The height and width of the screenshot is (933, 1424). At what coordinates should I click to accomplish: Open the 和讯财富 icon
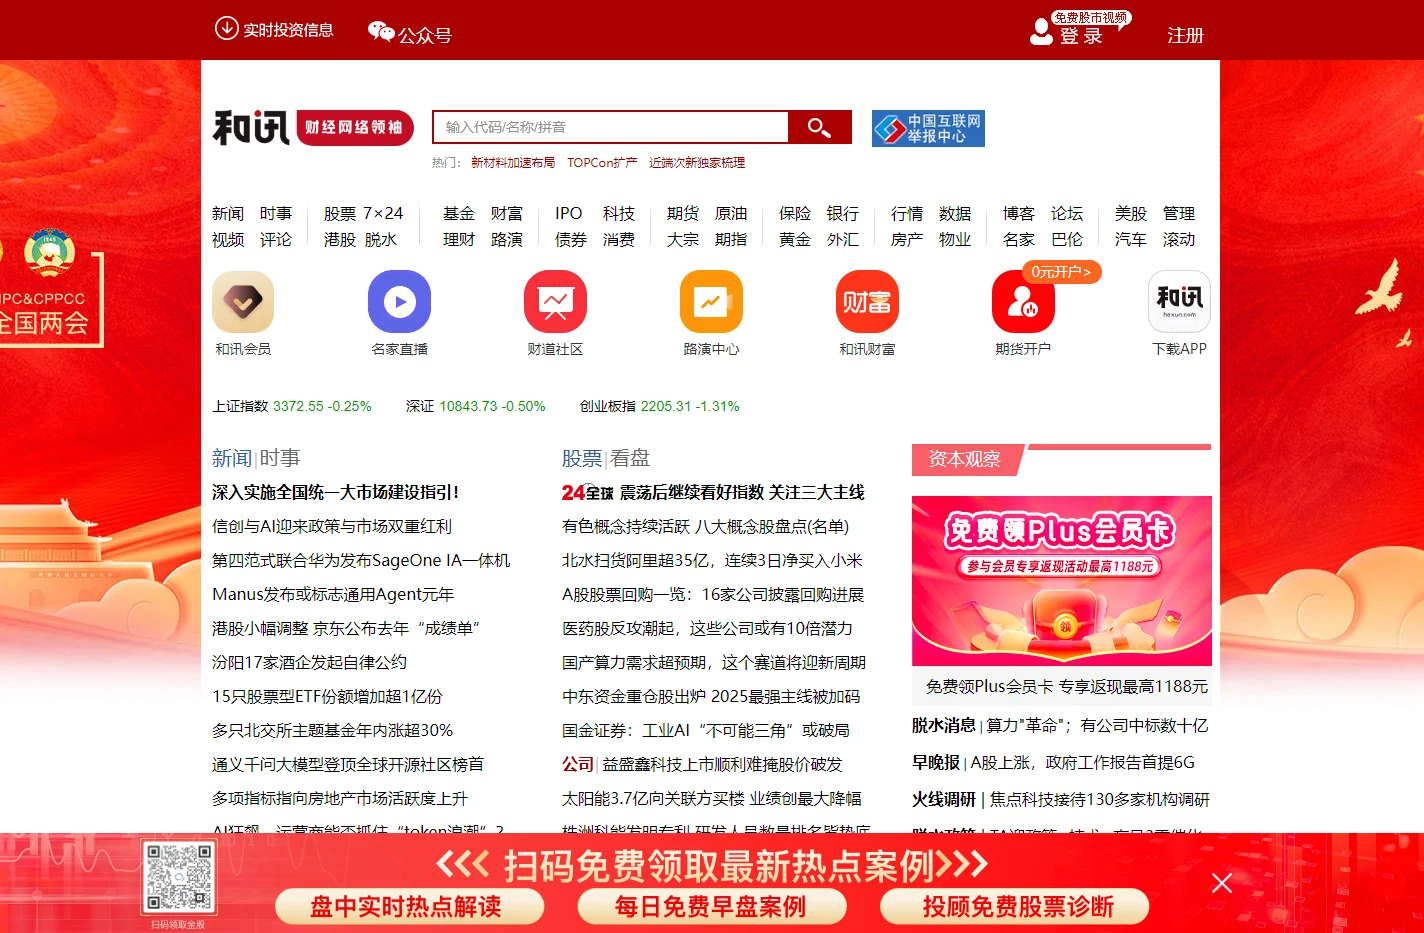[x=867, y=301]
